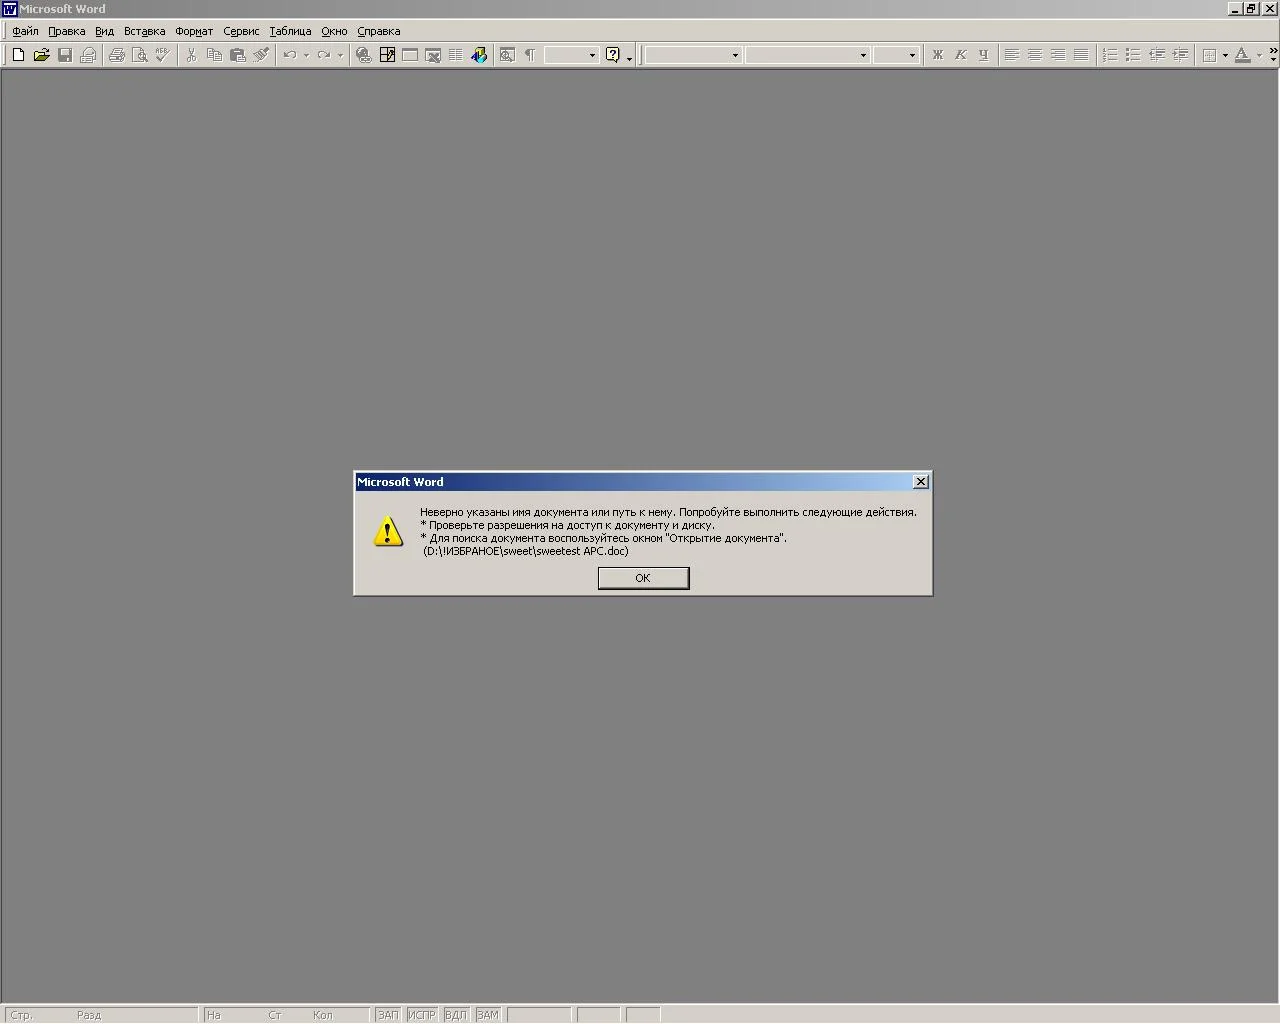This screenshot has height=1024, width=1280.
Task: Apply font color with the A icon
Action: tap(1242, 55)
